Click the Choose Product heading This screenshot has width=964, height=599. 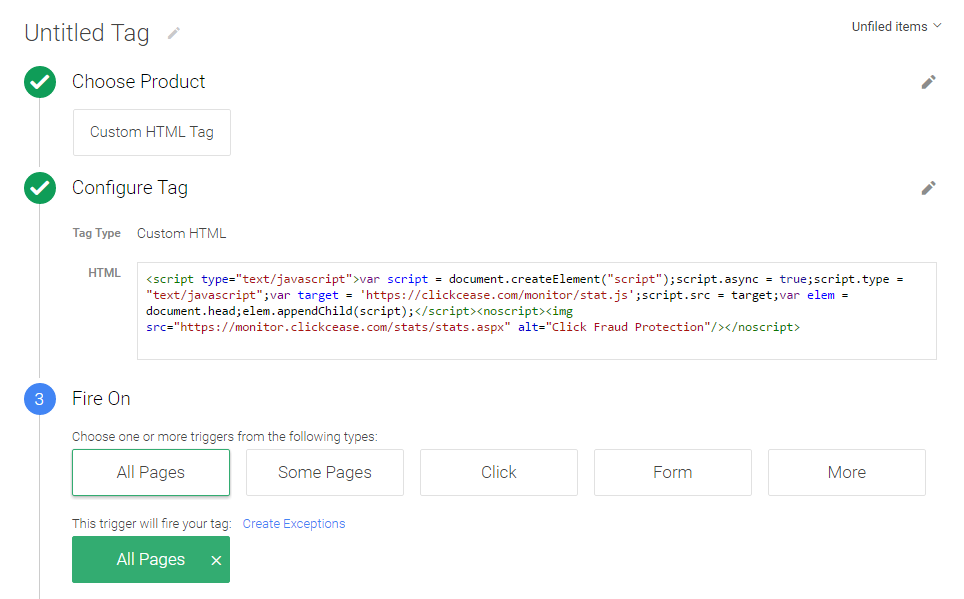click(138, 82)
